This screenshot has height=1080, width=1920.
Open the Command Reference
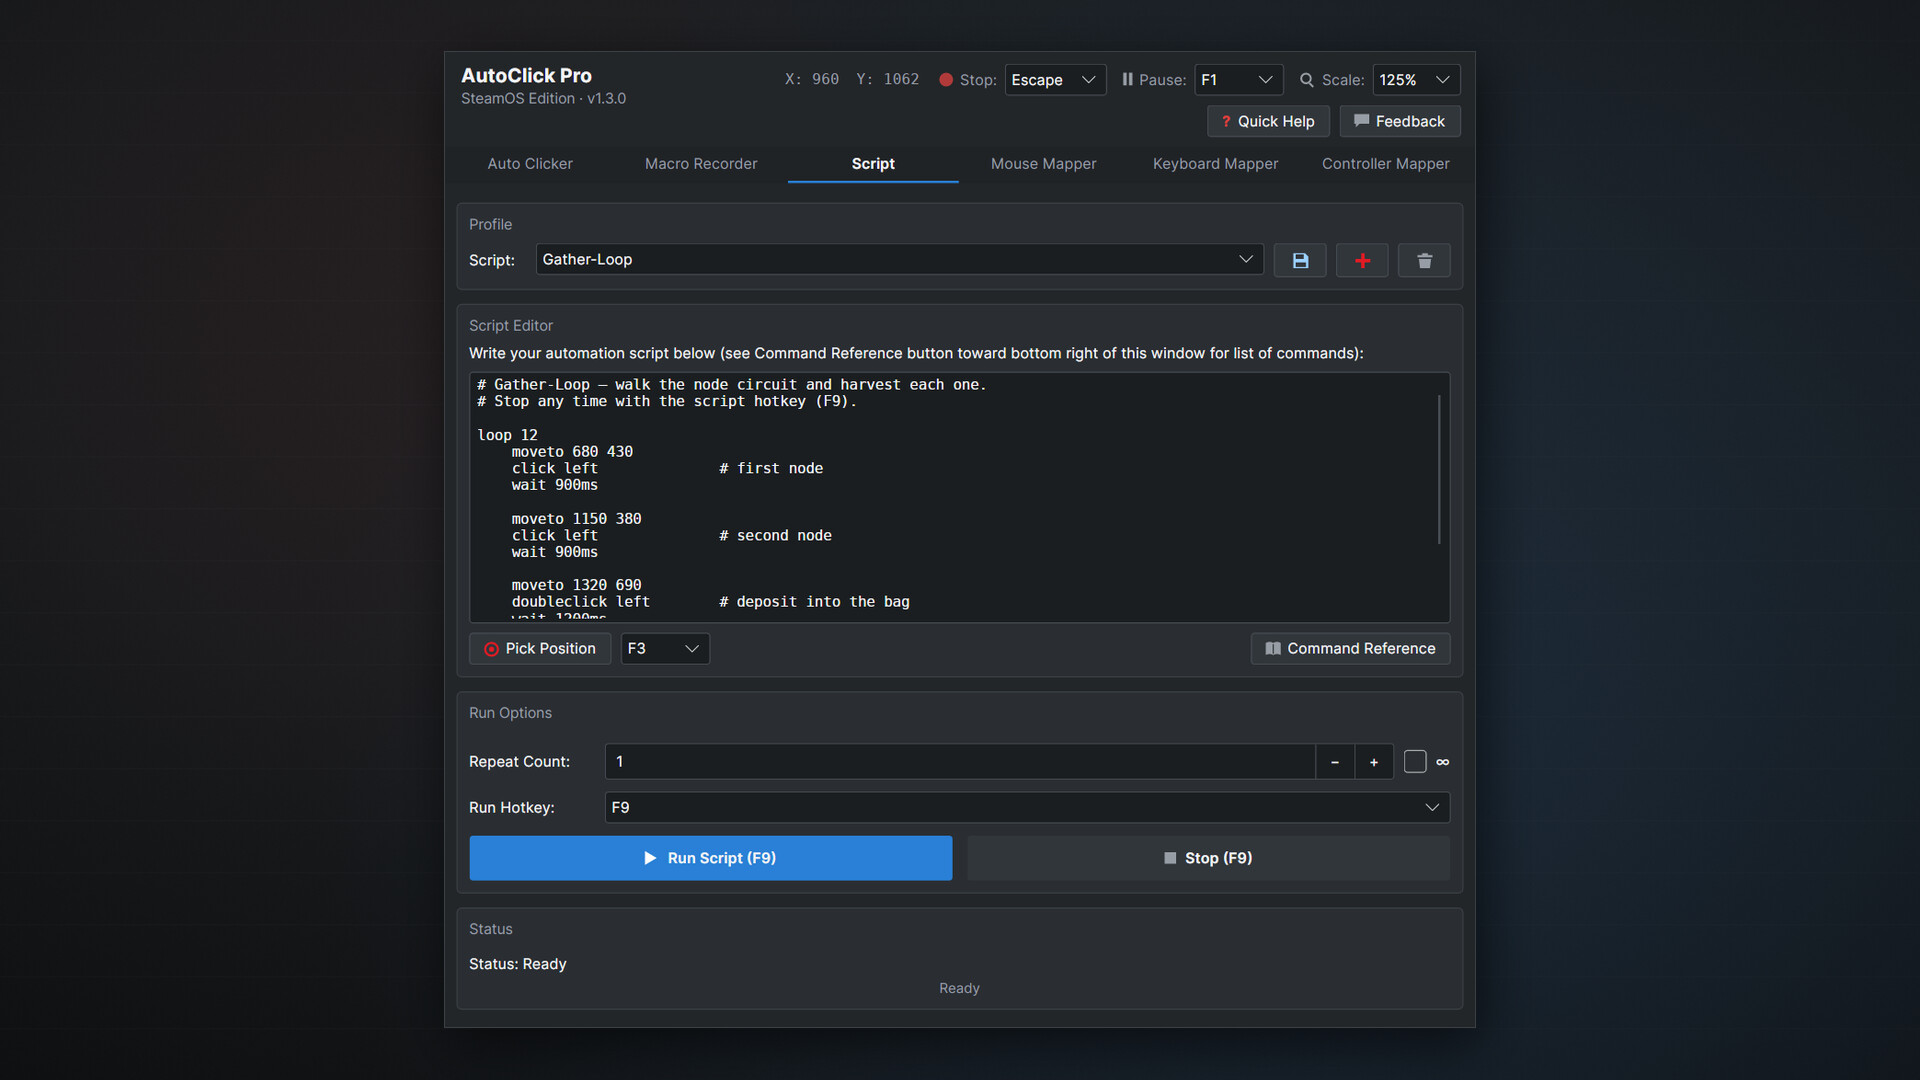click(1350, 648)
